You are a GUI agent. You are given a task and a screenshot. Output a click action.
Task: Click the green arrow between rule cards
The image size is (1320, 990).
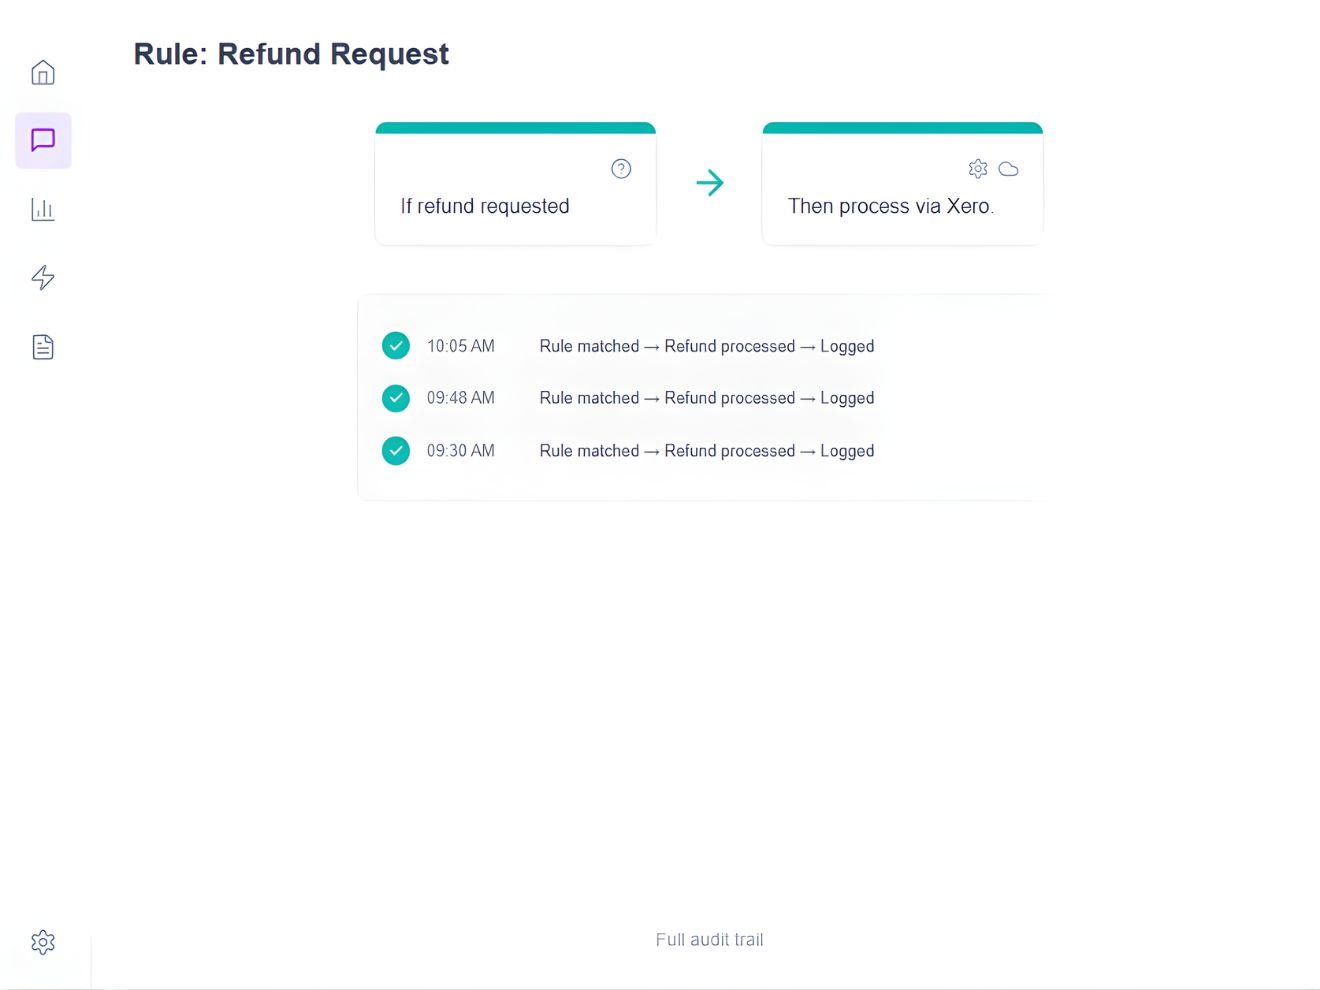[x=710, y=182]
